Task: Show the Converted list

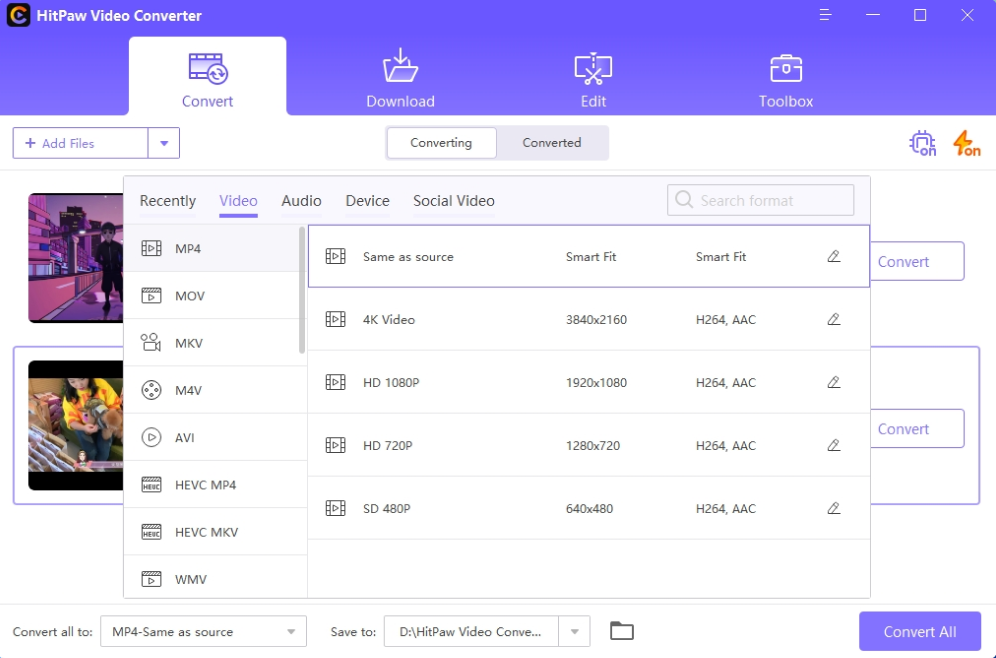Action: click(x=551, y=142)
